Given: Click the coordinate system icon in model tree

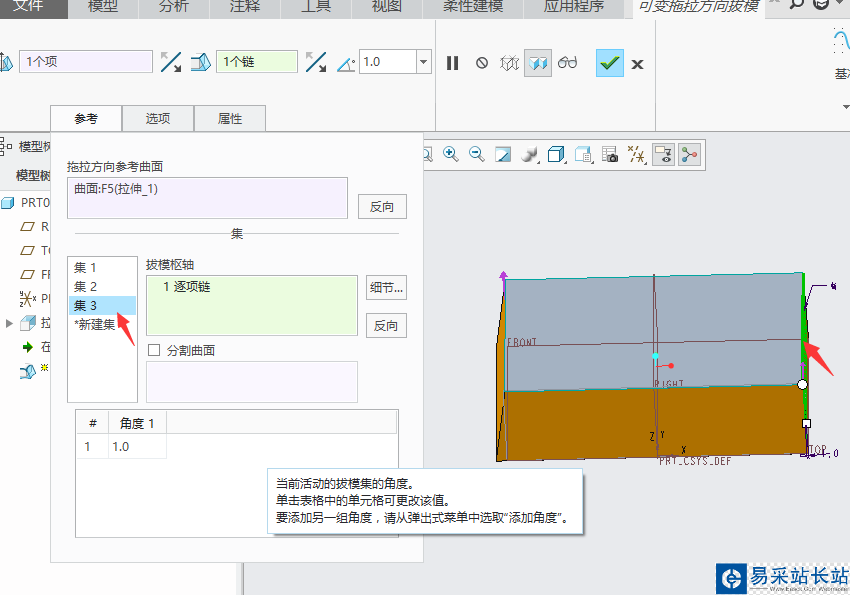Looking at the screenshot, I should tap(28, 299).
